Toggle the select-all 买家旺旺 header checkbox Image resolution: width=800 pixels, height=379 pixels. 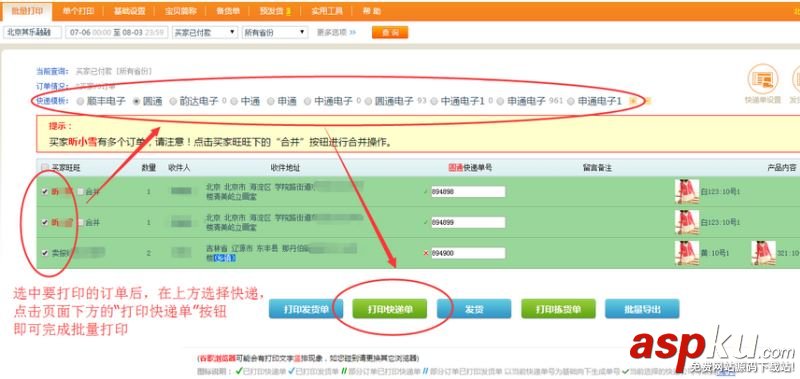[45, 167]
